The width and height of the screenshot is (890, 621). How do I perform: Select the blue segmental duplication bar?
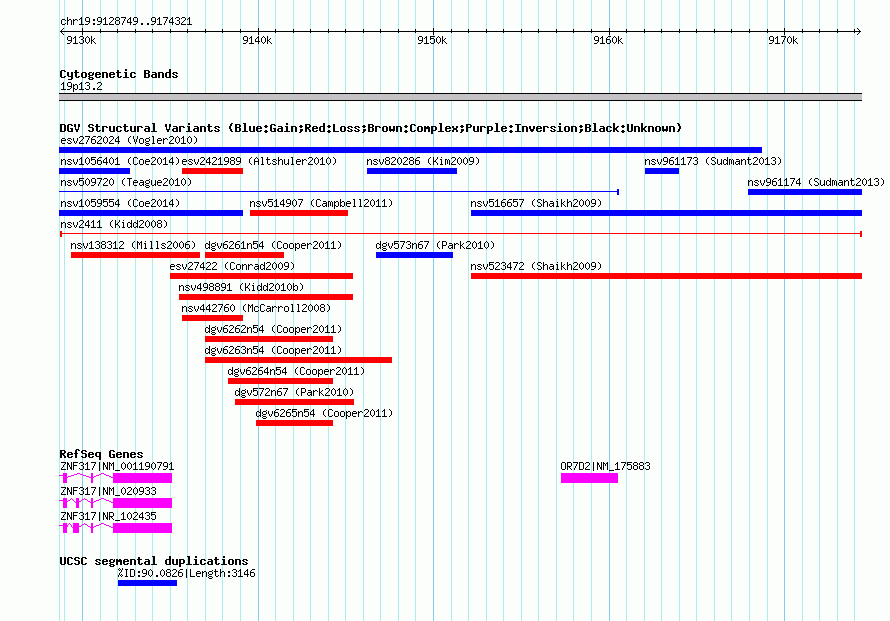147,583
